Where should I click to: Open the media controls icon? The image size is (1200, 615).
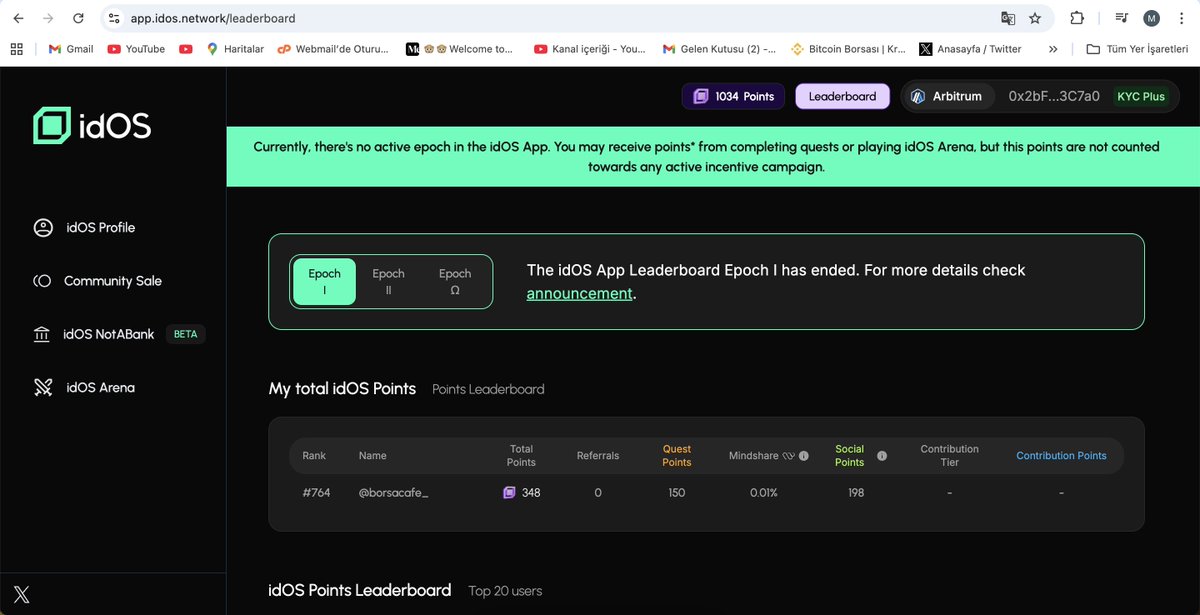(1121, 18)
